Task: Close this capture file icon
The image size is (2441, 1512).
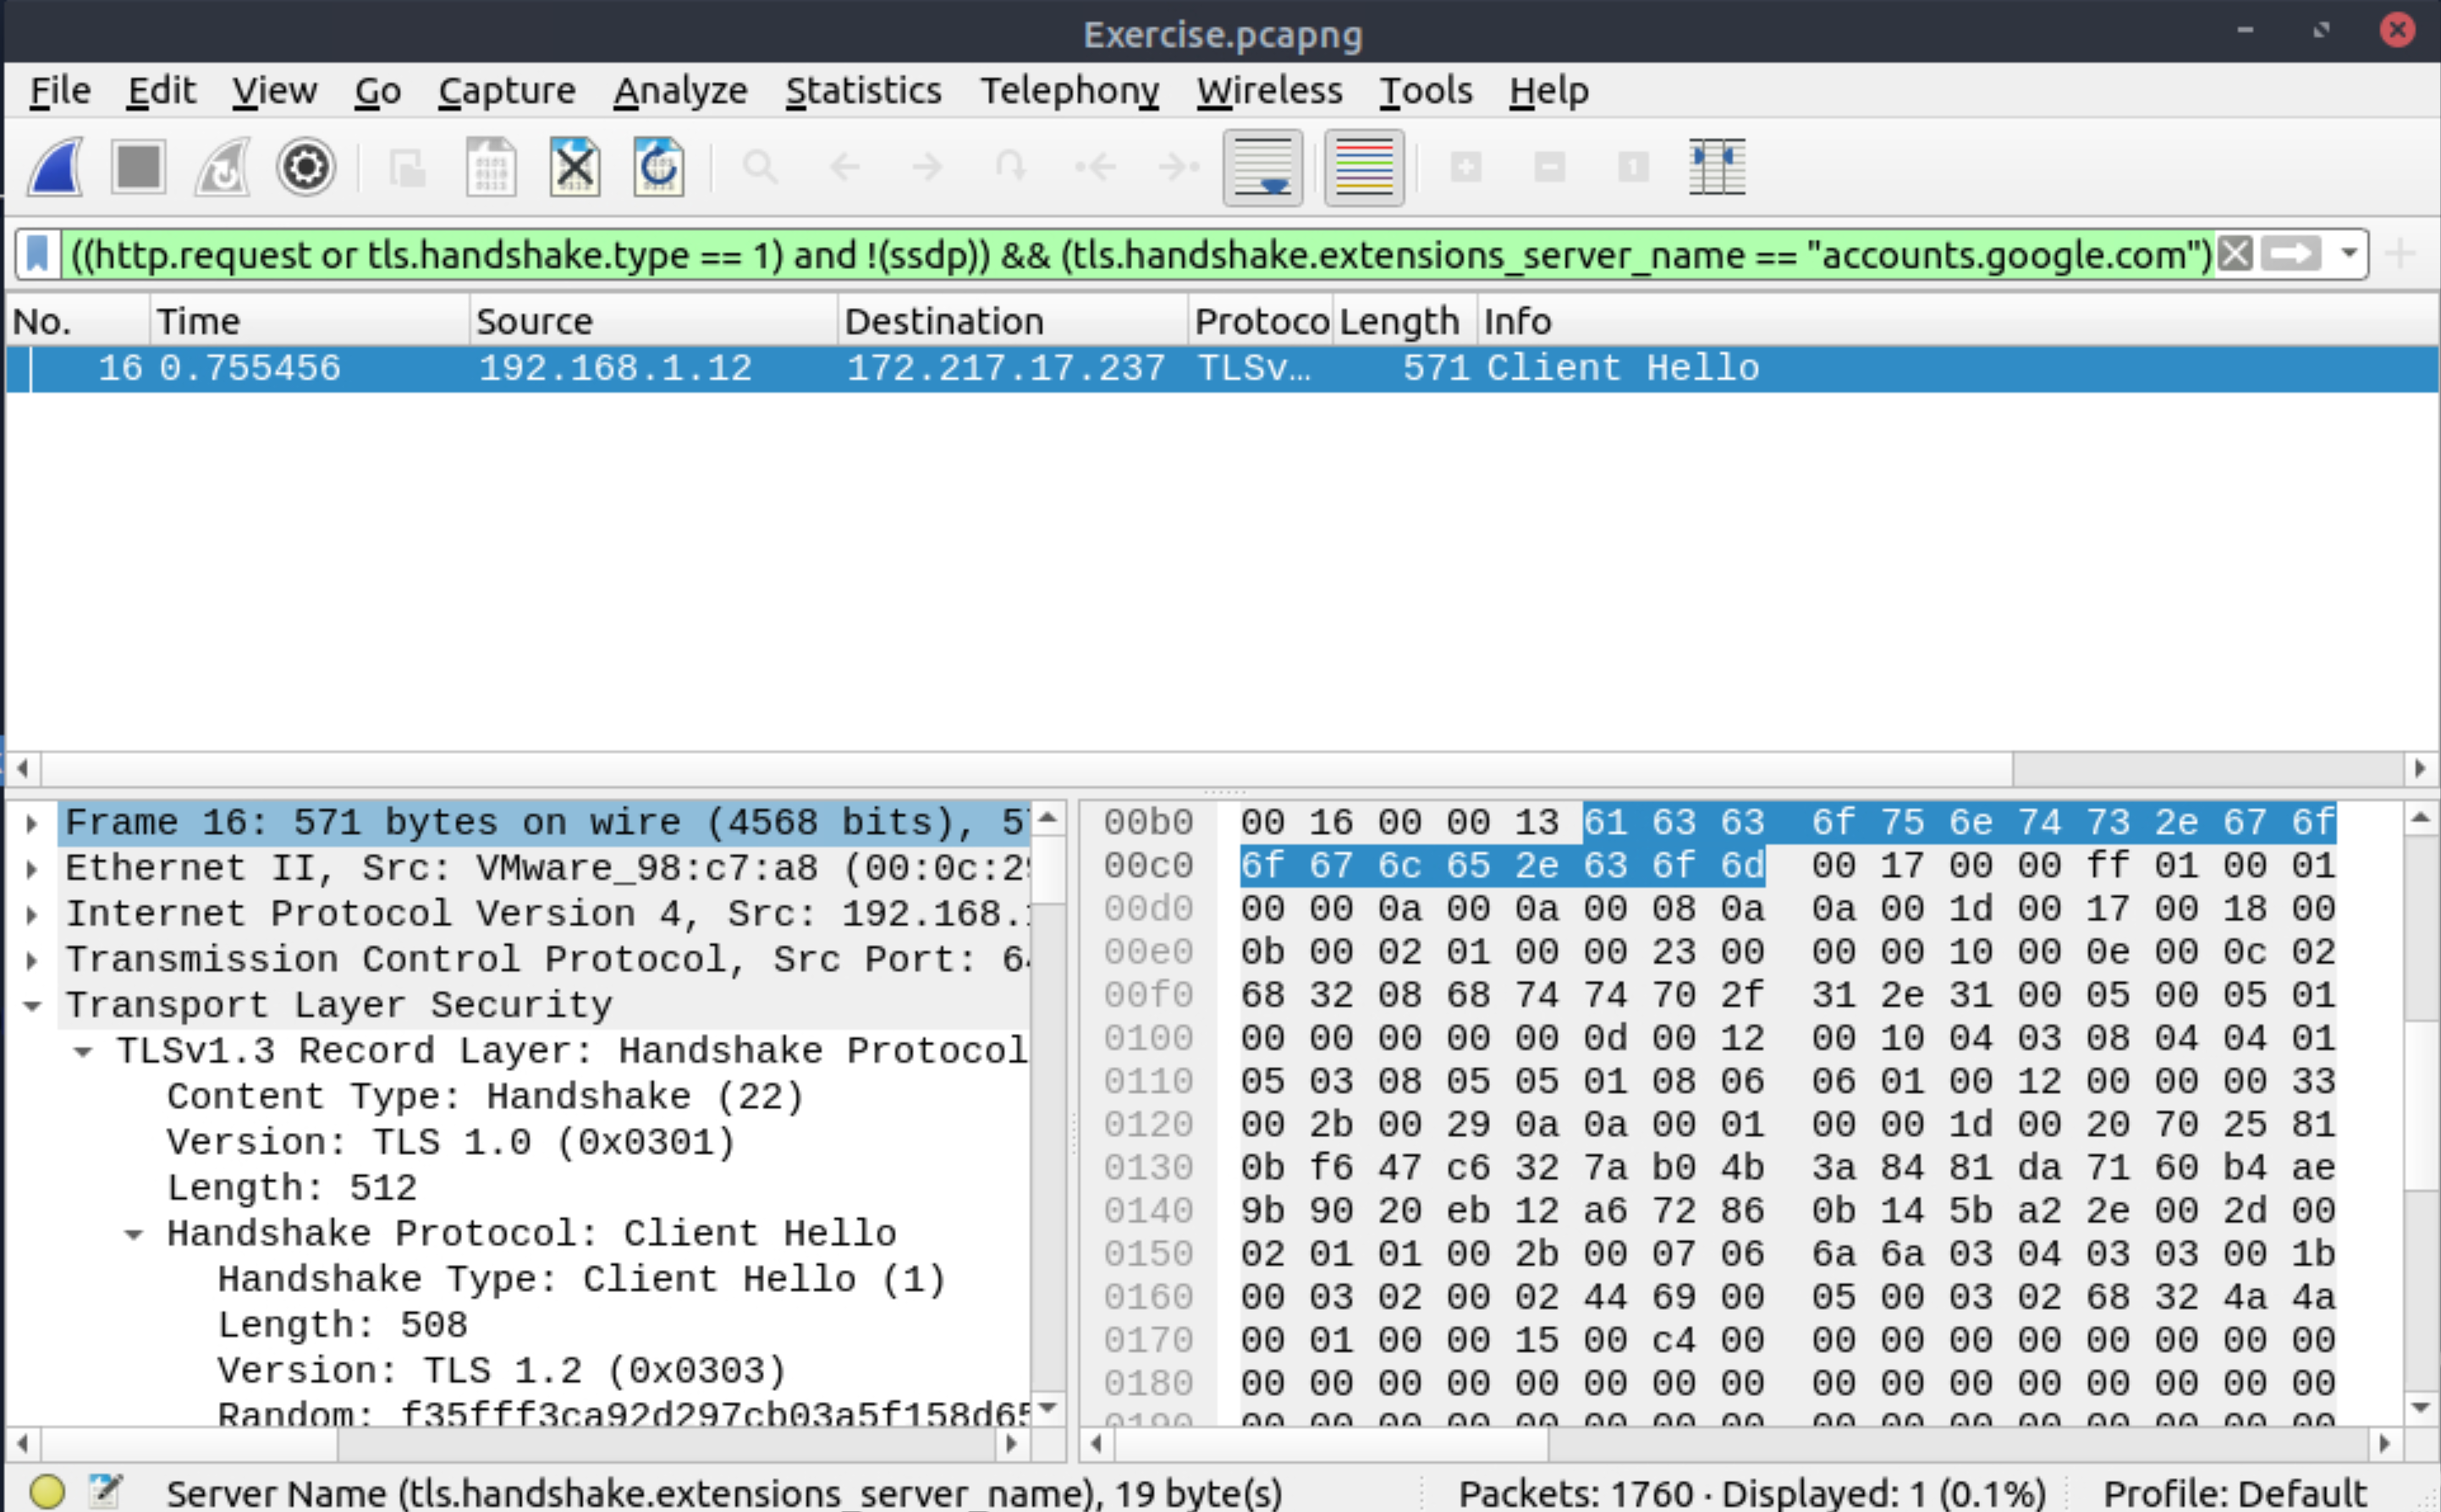Action: pyautogui.click(x=575, y=166)
